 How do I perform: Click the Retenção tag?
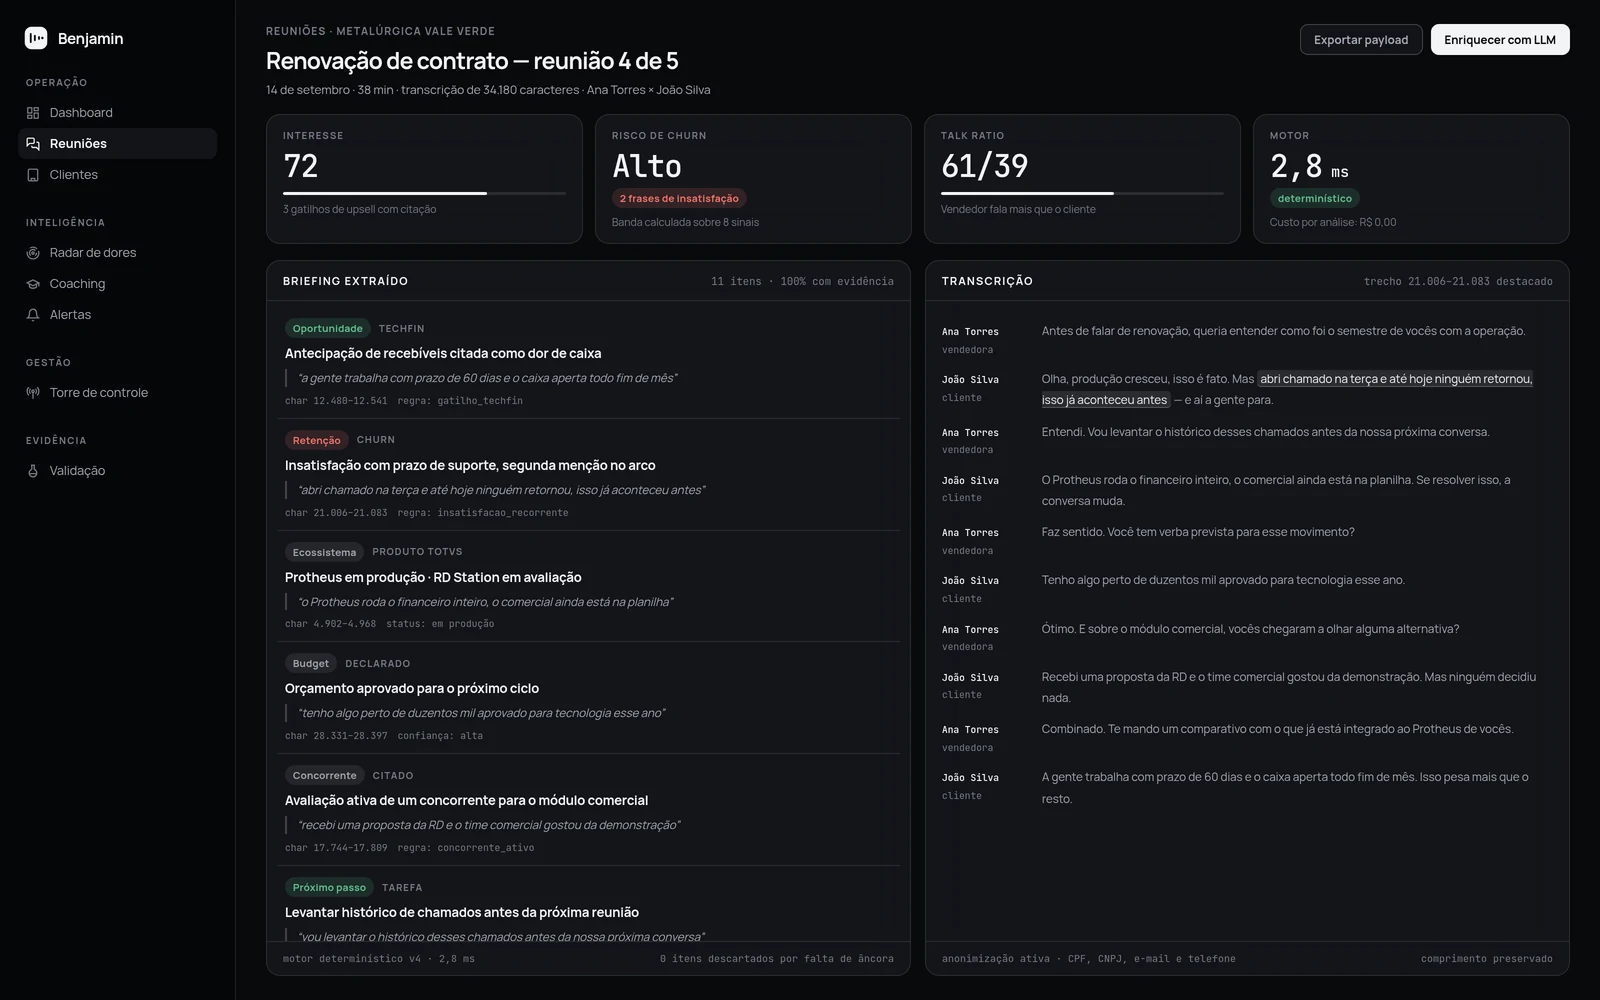tap(317, 441)
